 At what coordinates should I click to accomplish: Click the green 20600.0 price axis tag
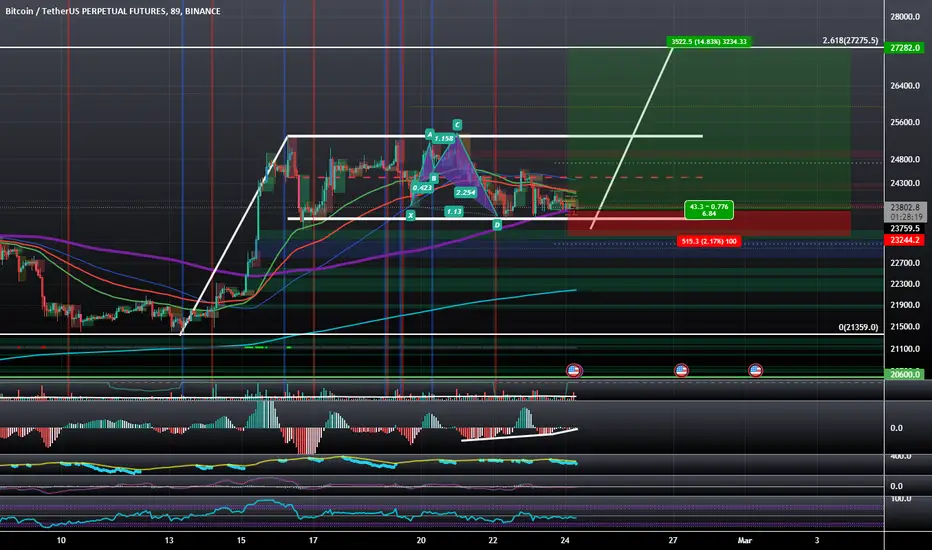coord(905,374)
